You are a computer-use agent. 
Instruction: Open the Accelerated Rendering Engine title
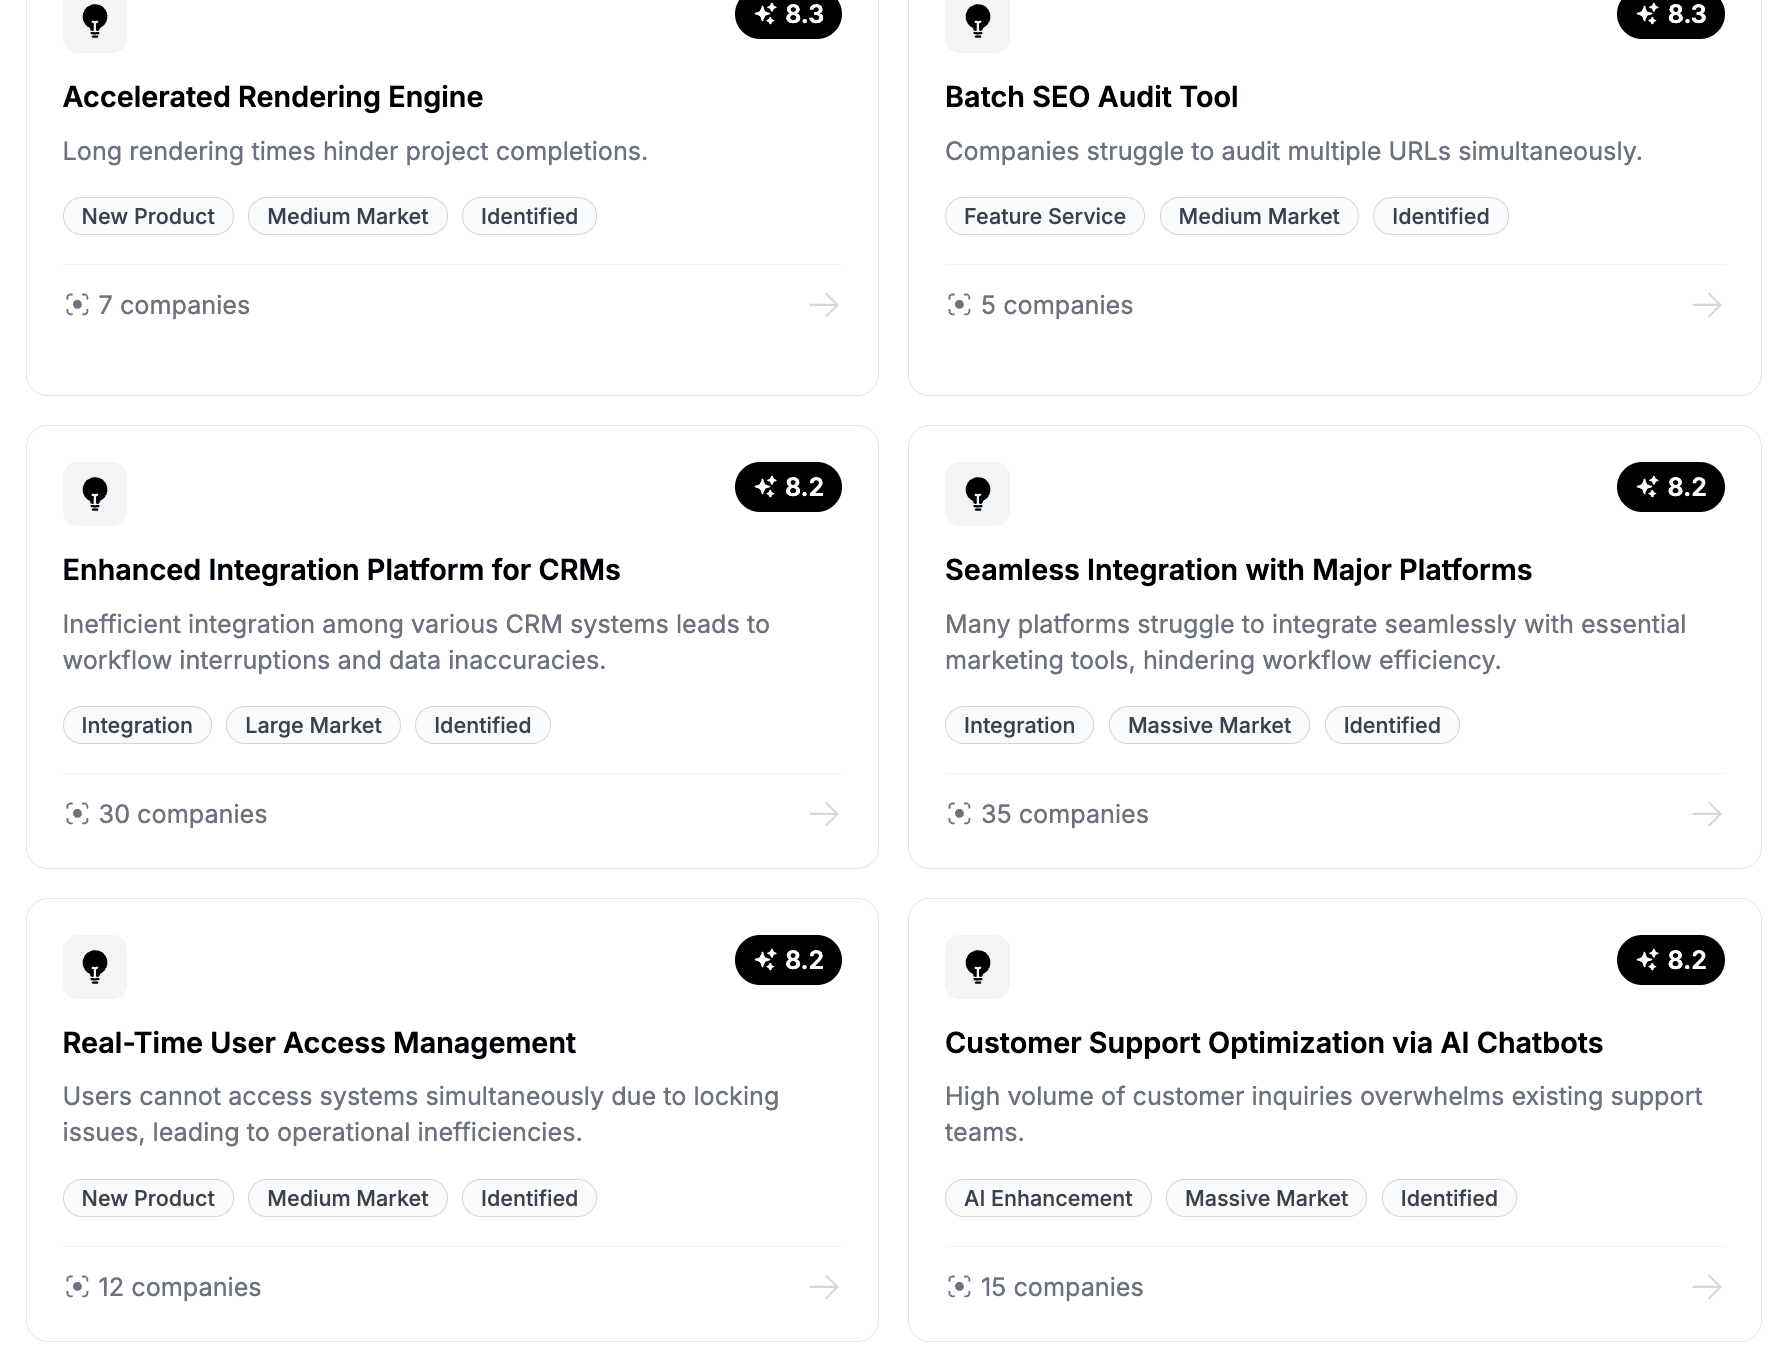click(x=273, y=97)
